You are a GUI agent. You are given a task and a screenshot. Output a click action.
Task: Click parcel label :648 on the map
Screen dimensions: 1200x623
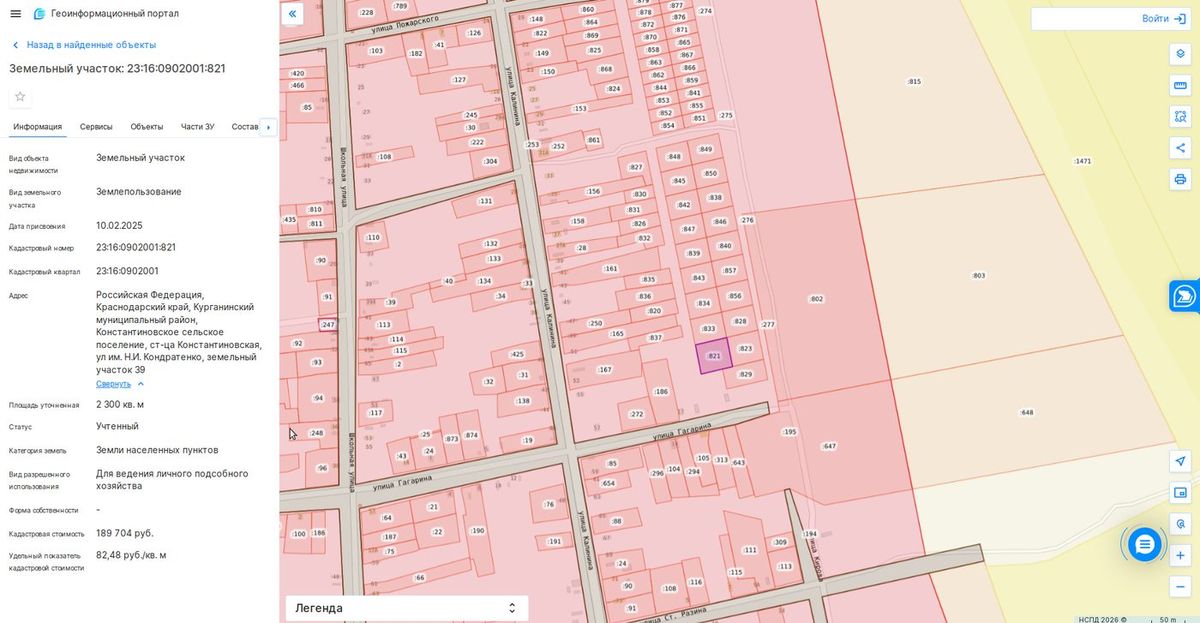[1026, 412]
